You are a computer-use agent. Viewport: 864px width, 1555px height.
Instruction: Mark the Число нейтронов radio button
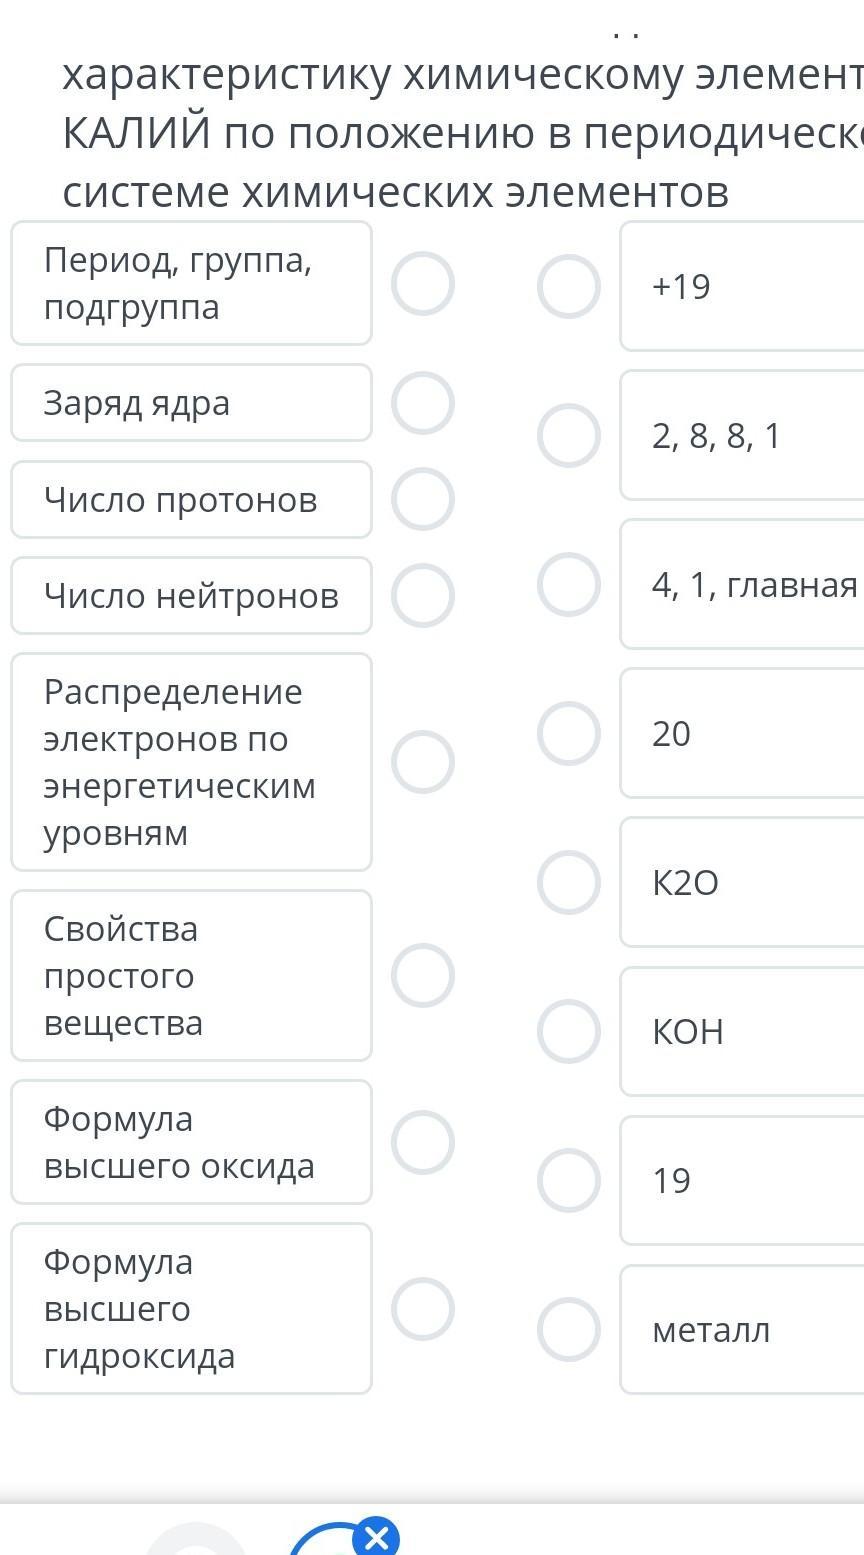[422, 595]
